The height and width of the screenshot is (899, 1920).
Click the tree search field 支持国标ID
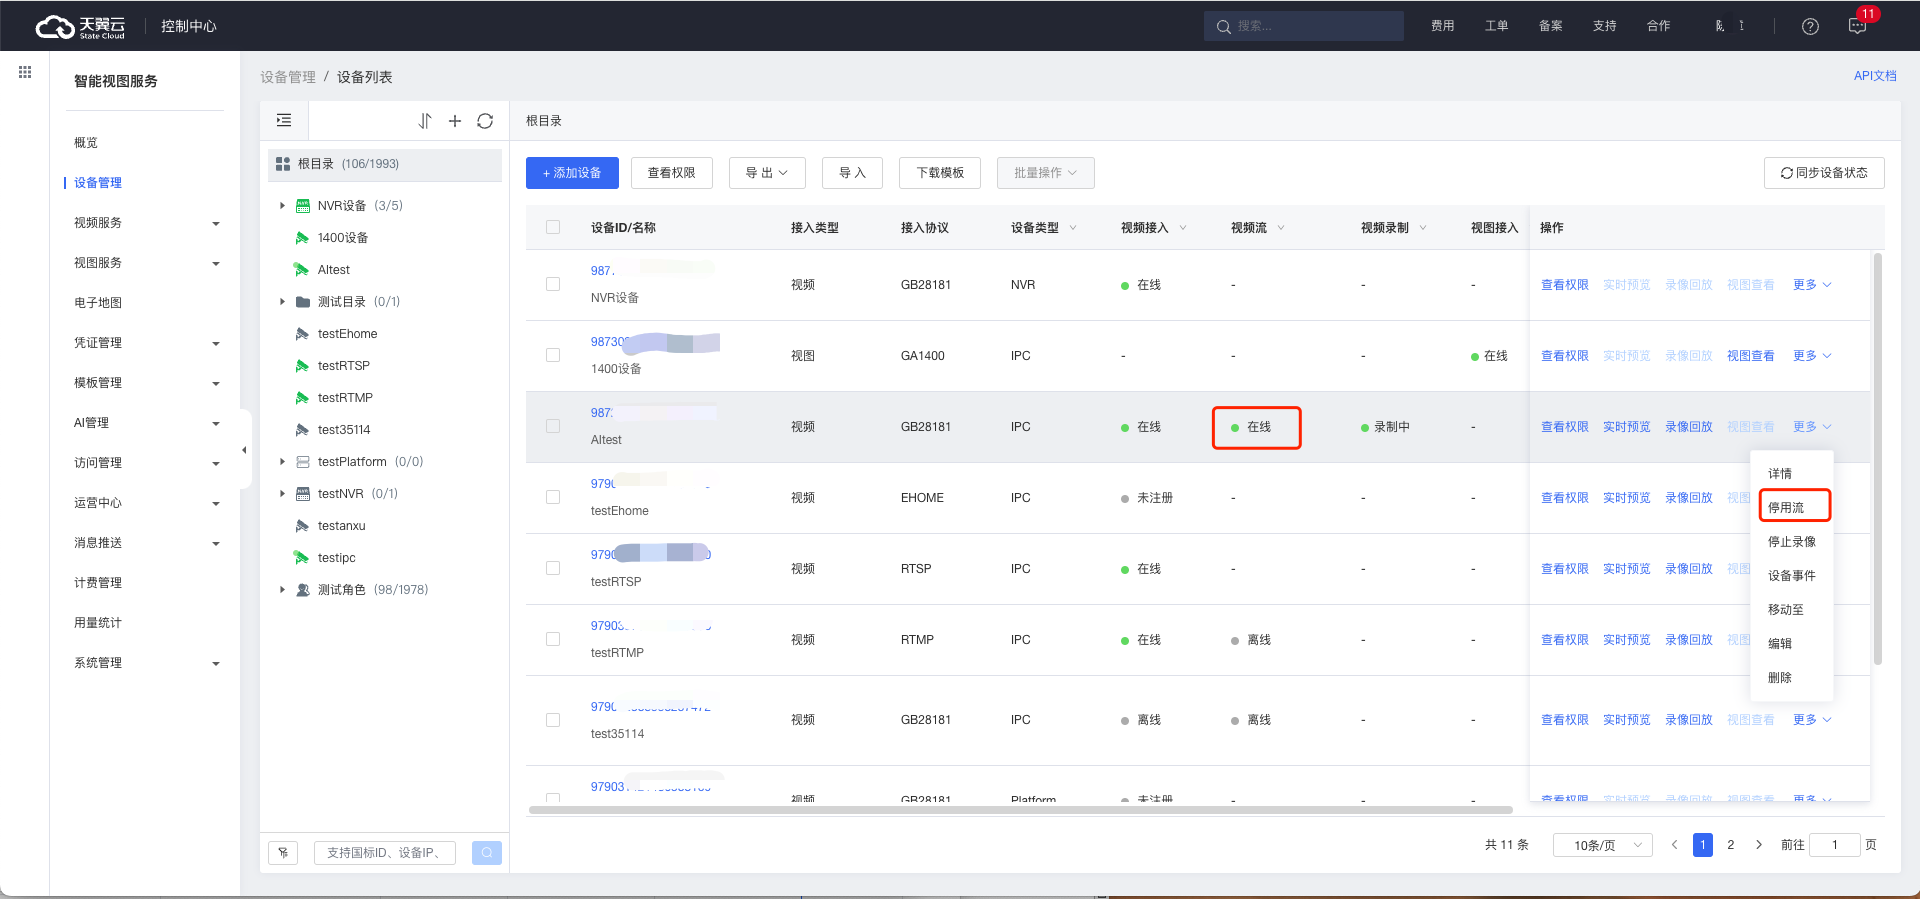[x=385, y=853]
